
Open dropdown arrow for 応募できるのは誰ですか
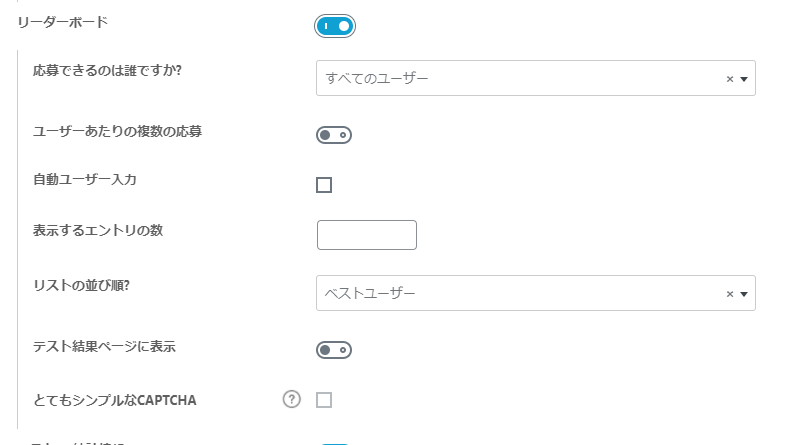pos(744,79)
